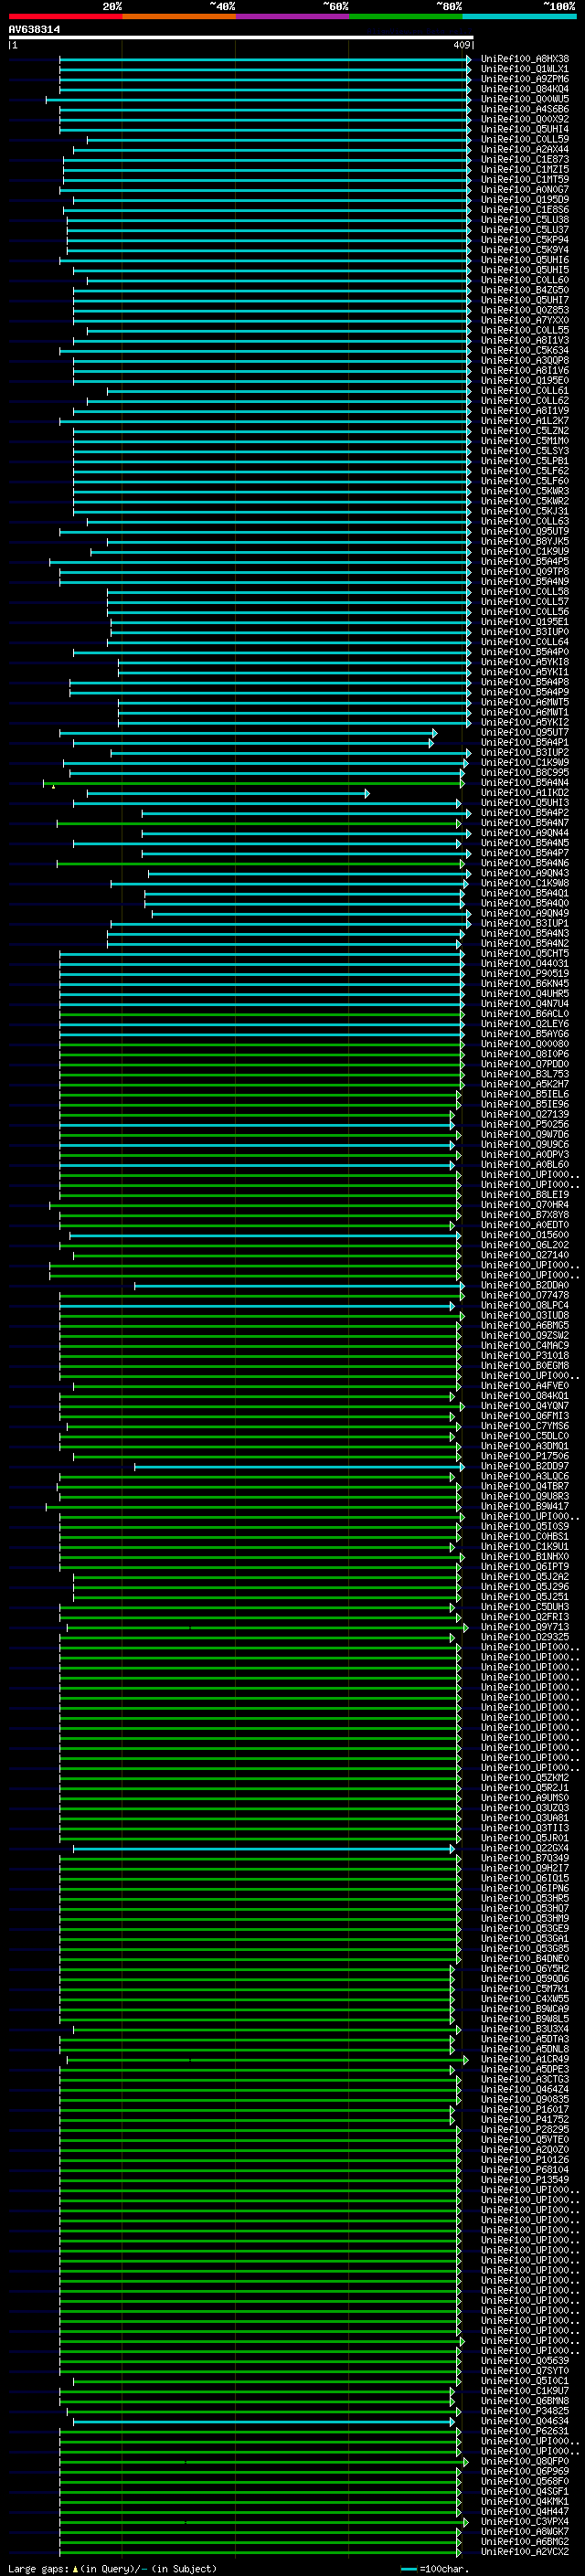Click the white query sequence bar

[241, 37]
